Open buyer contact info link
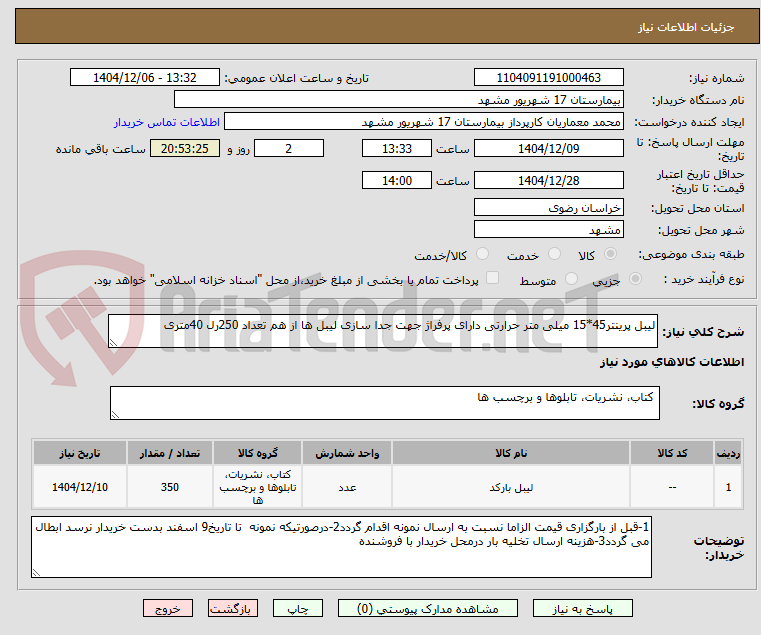The image size is (761, 635). 167,122
